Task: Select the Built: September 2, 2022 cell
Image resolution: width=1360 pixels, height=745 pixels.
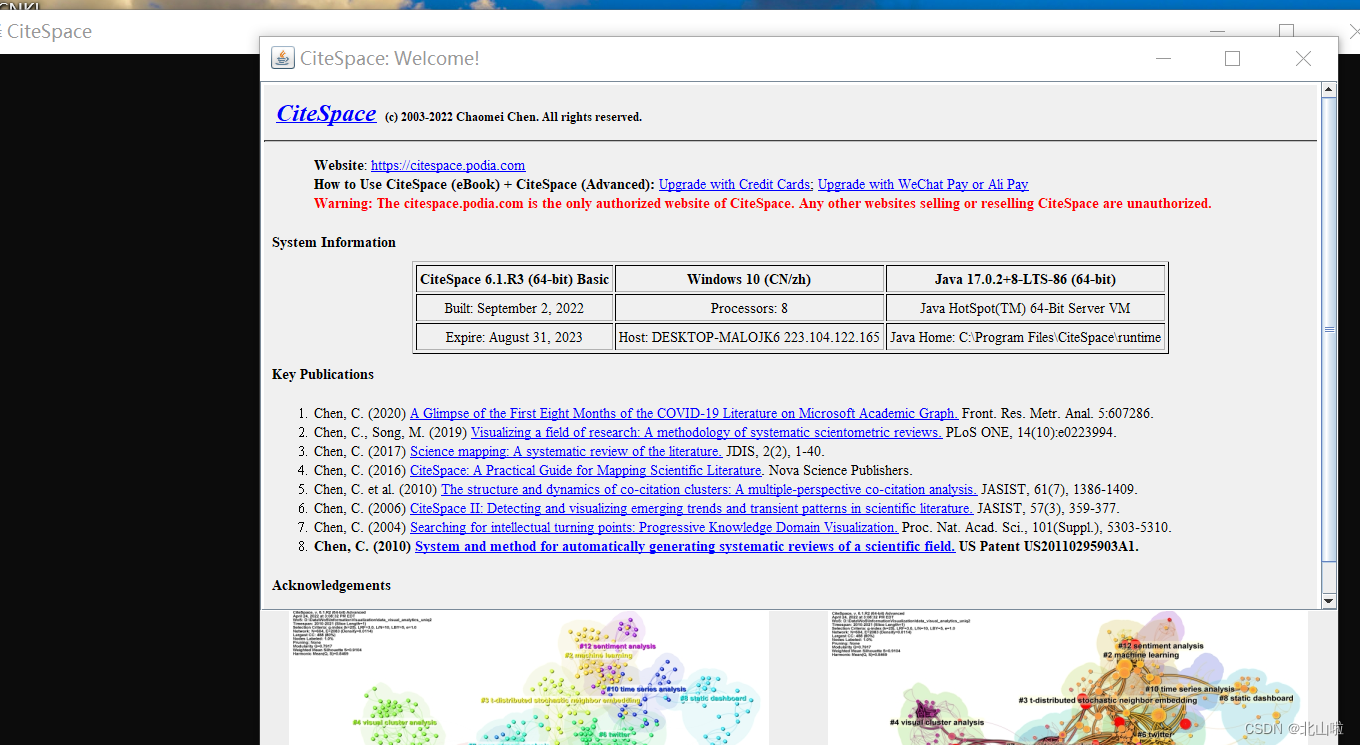Action: [514, 308]
